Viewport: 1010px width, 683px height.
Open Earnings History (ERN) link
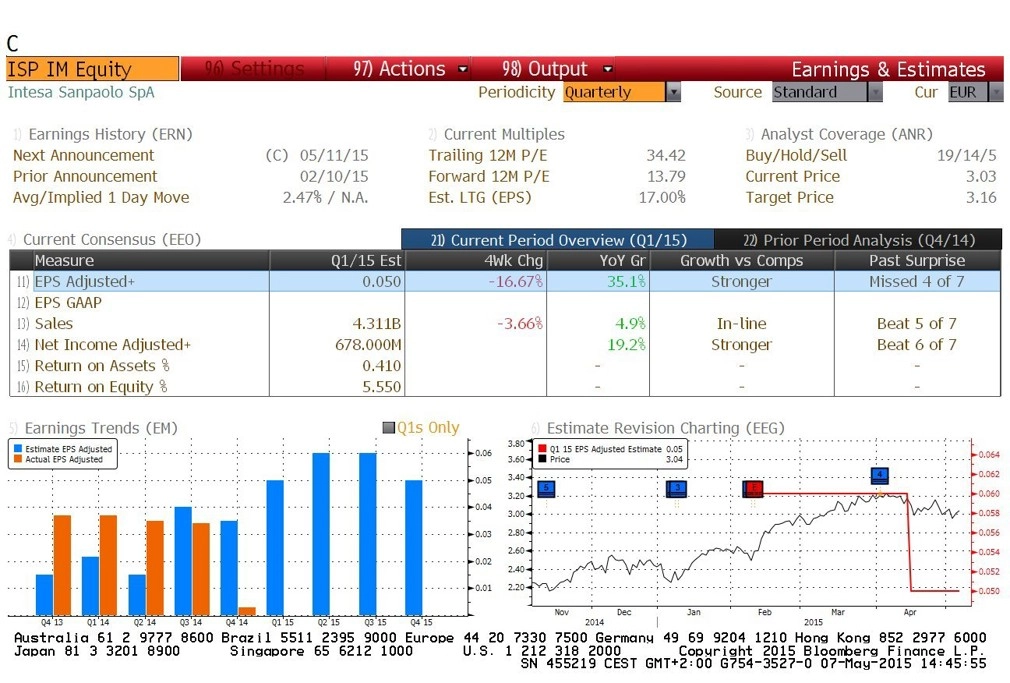tap(110, 134)
